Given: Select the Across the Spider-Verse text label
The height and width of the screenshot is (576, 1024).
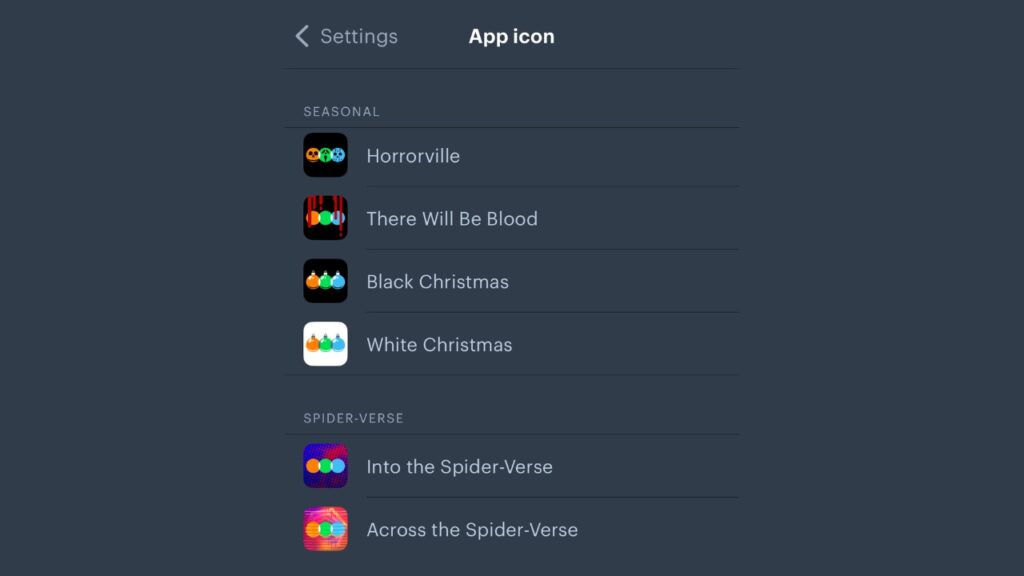Looking at the screenshot, I should click(472, 530).
